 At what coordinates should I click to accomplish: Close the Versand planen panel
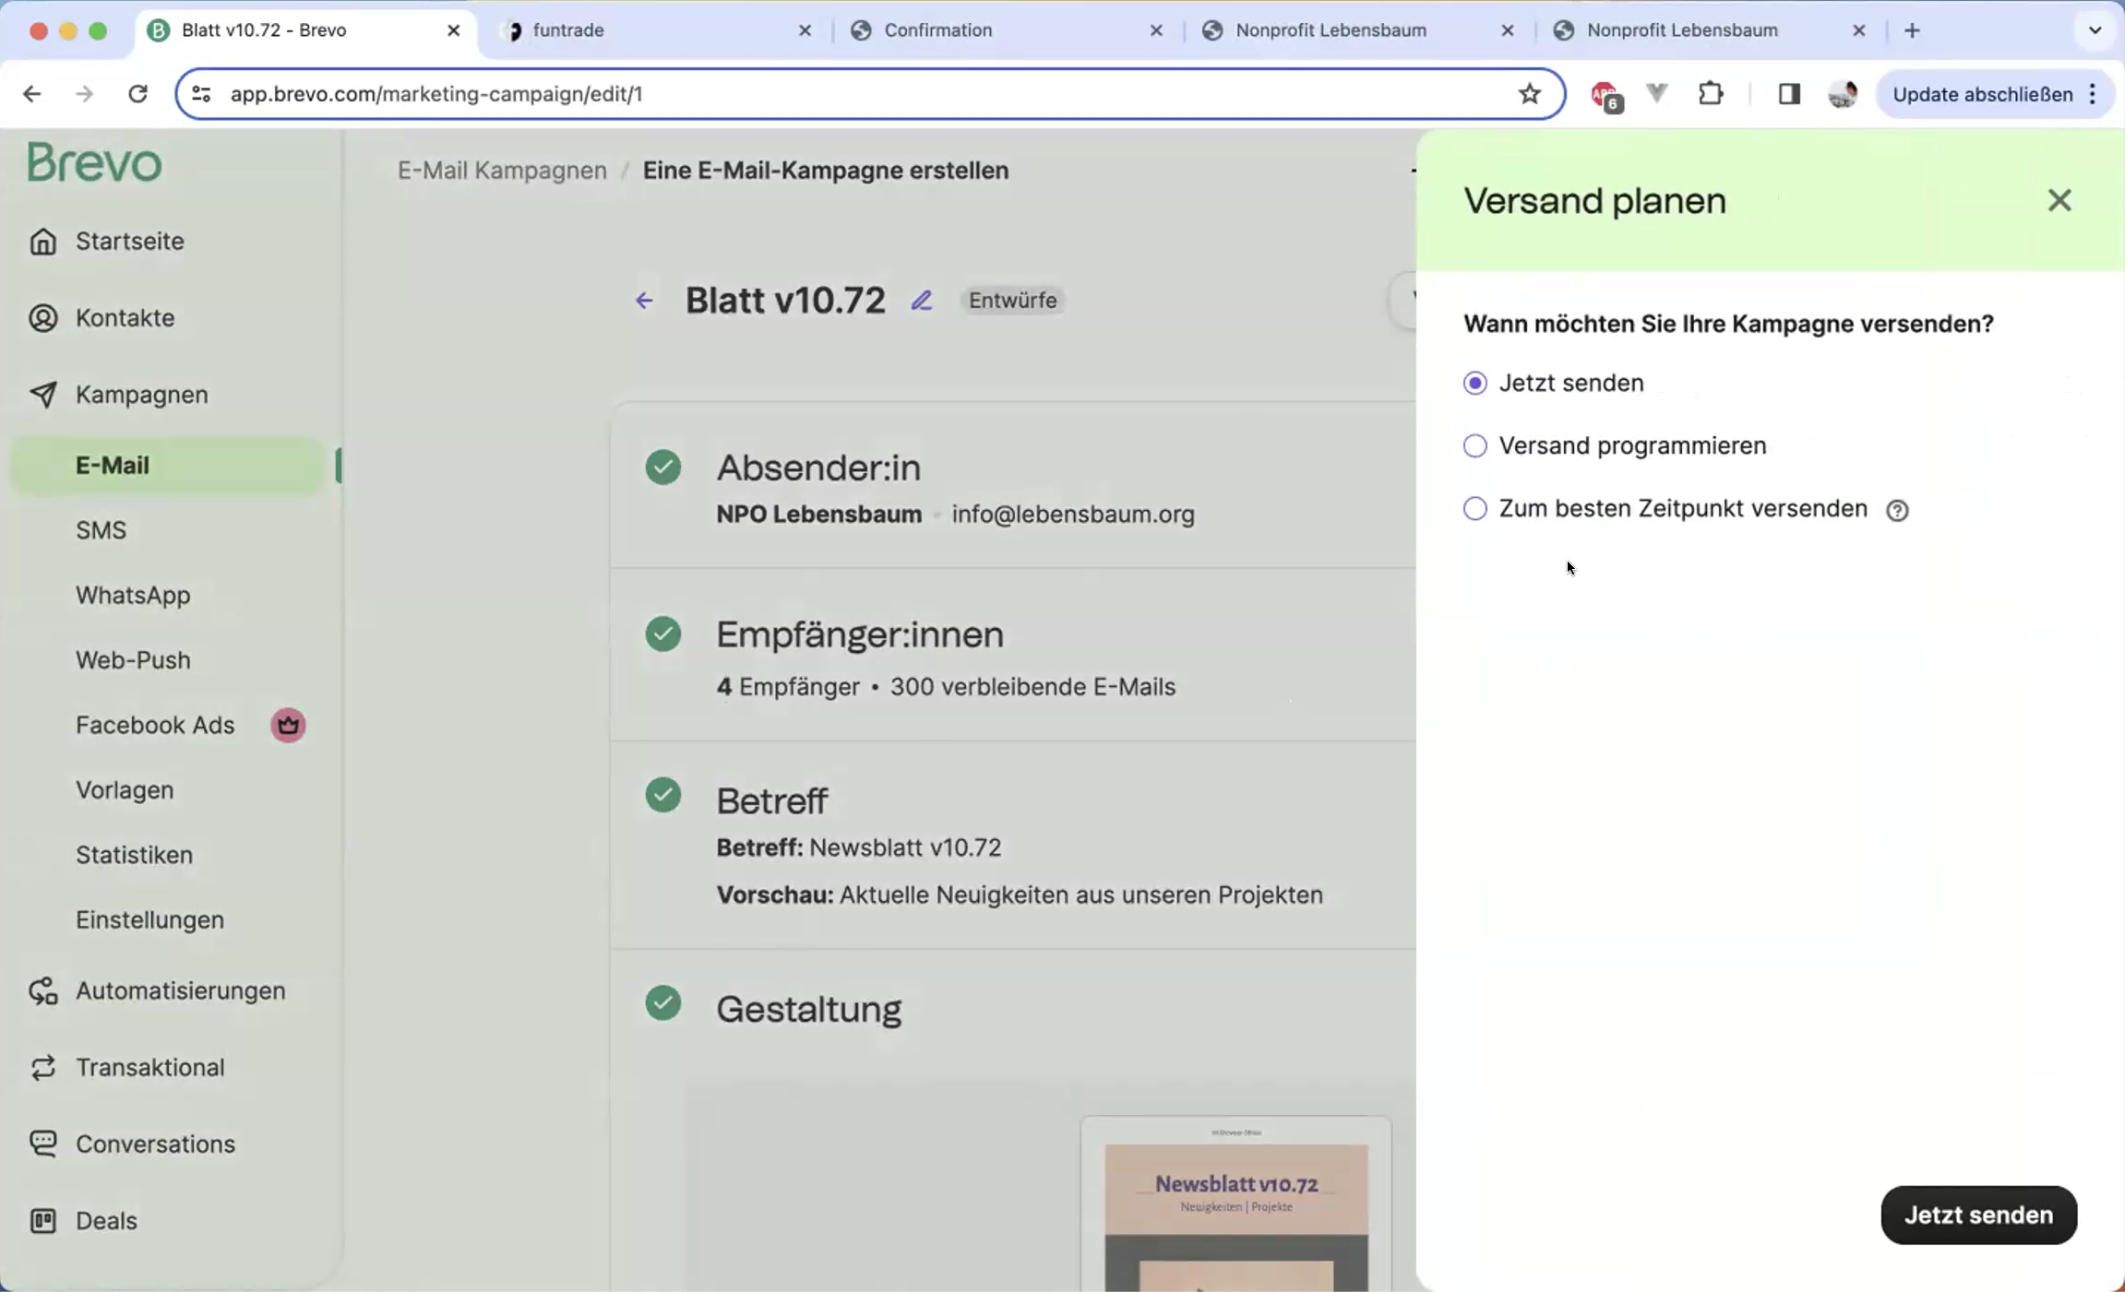pos(2059,200)
